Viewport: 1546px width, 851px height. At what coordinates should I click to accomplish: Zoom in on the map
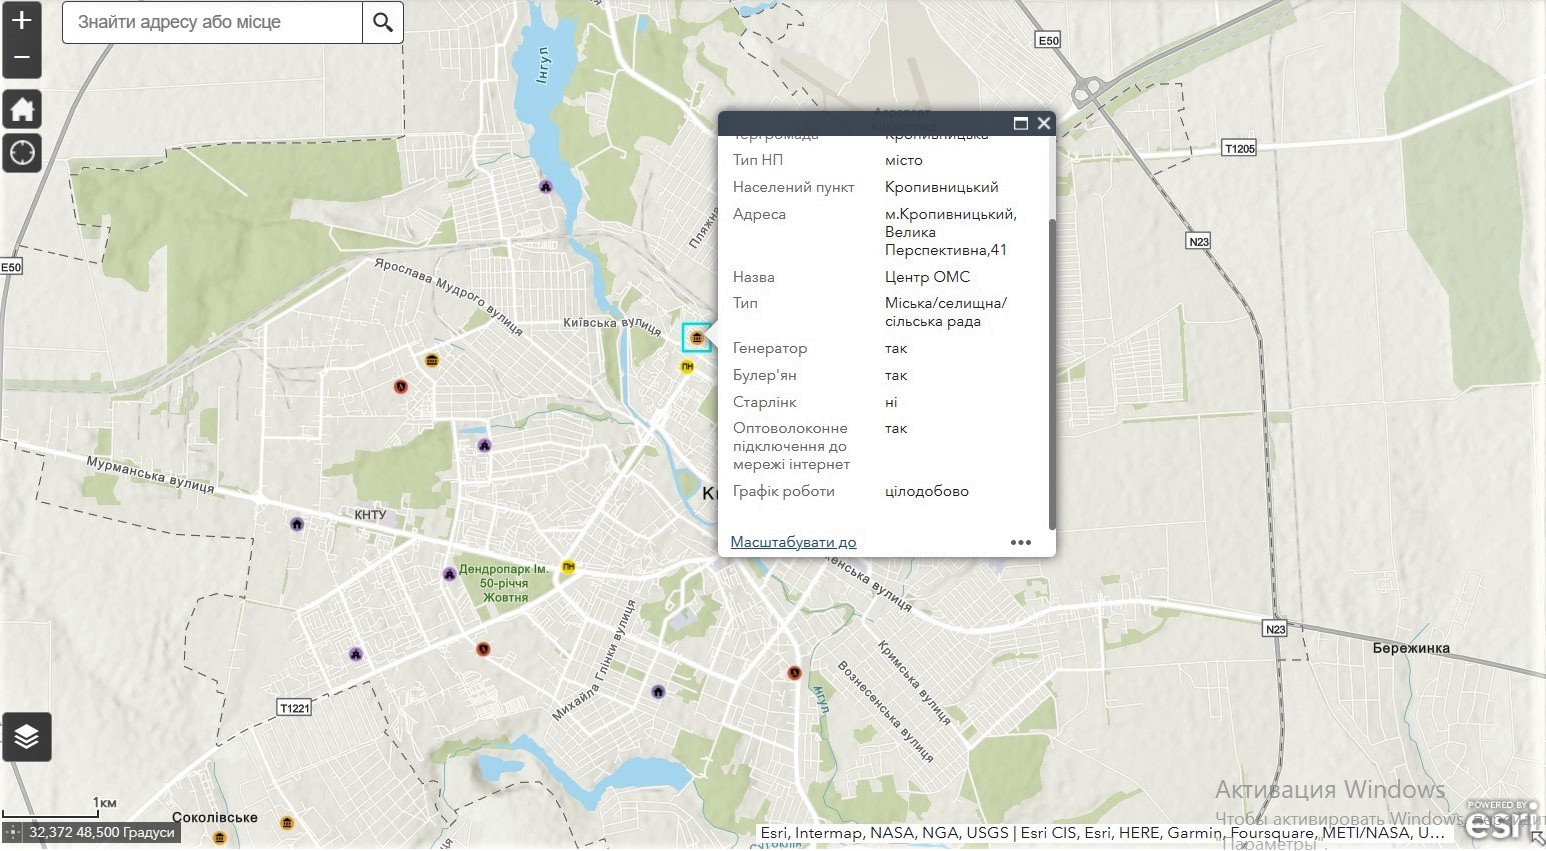click(x=22, y=20)
